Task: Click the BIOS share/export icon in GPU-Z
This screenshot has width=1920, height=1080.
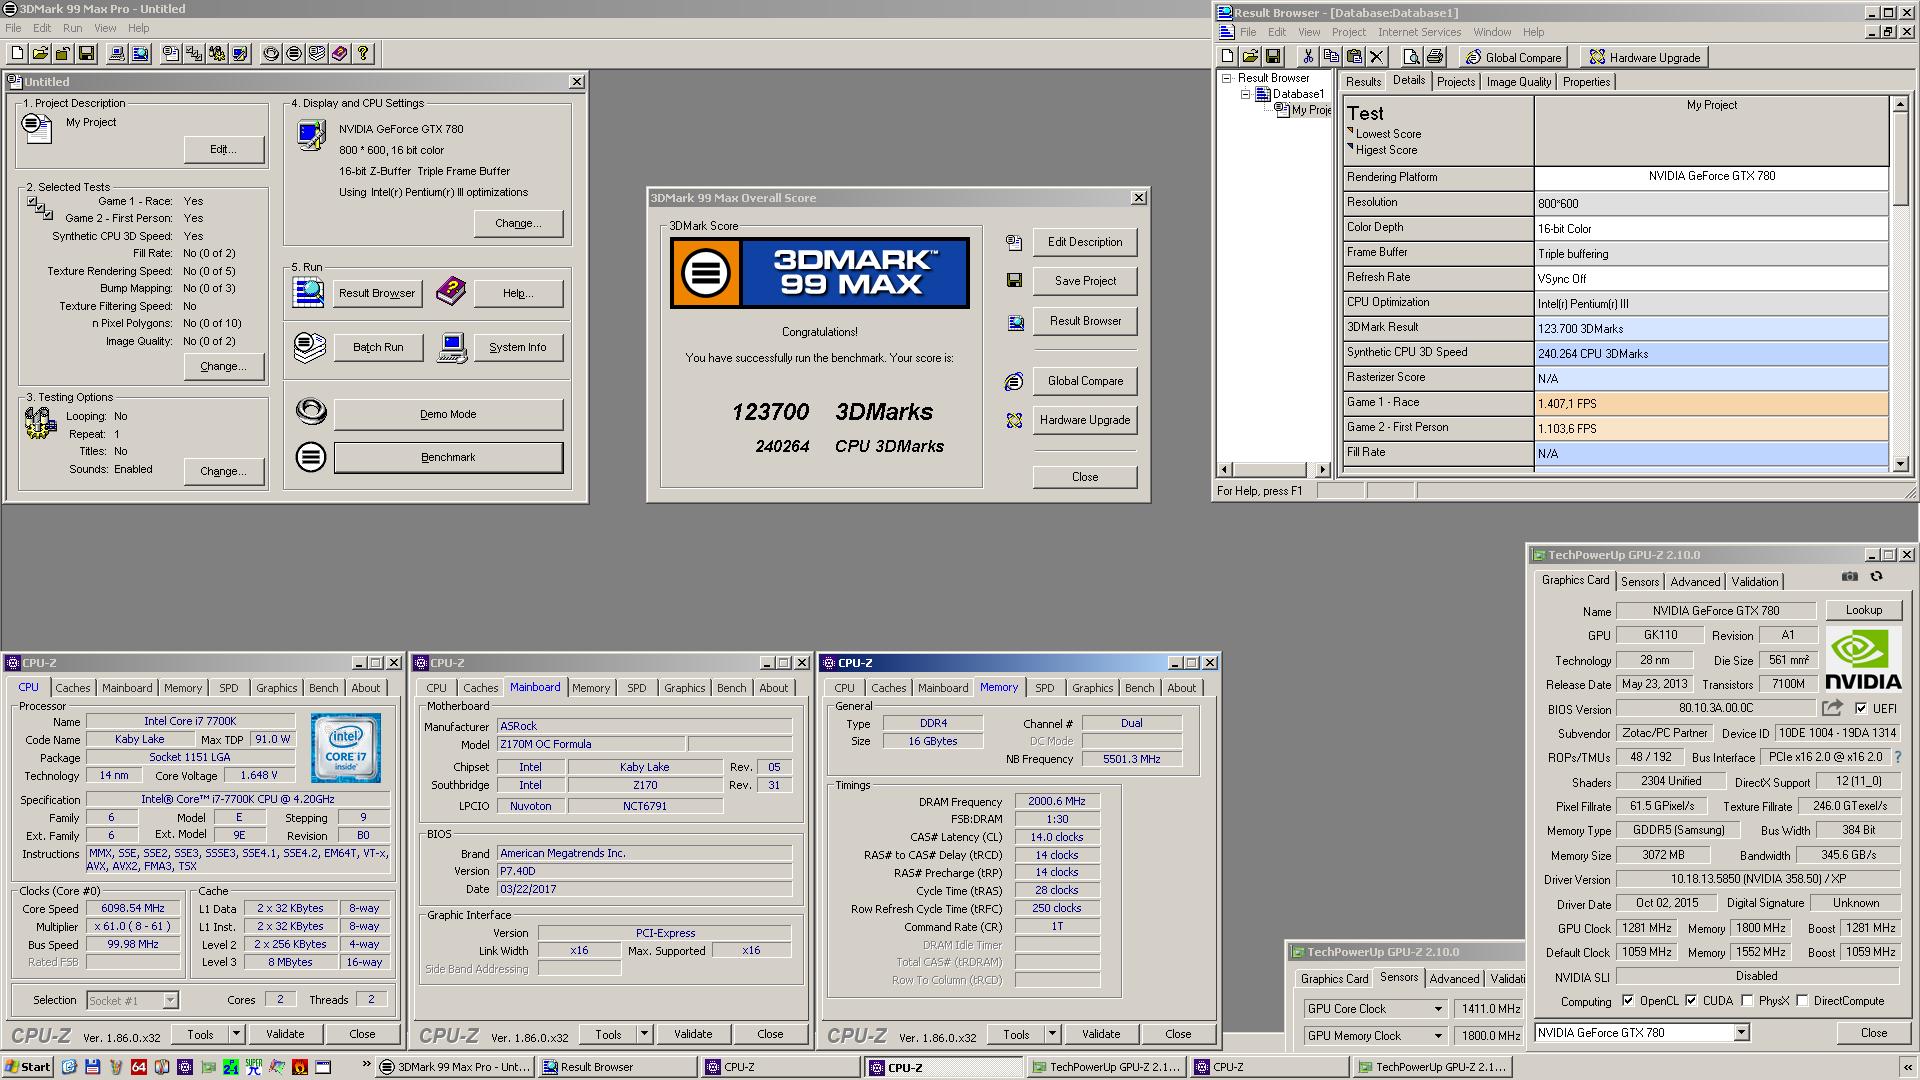Action: click(1832, 708)
